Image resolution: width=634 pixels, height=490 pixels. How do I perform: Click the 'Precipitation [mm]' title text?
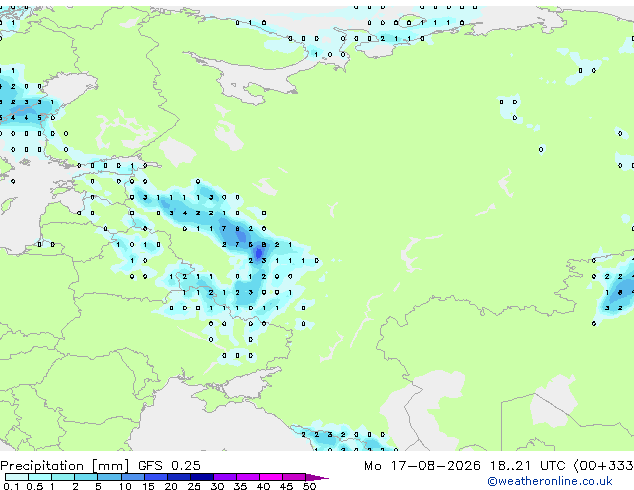click(65, 466)
